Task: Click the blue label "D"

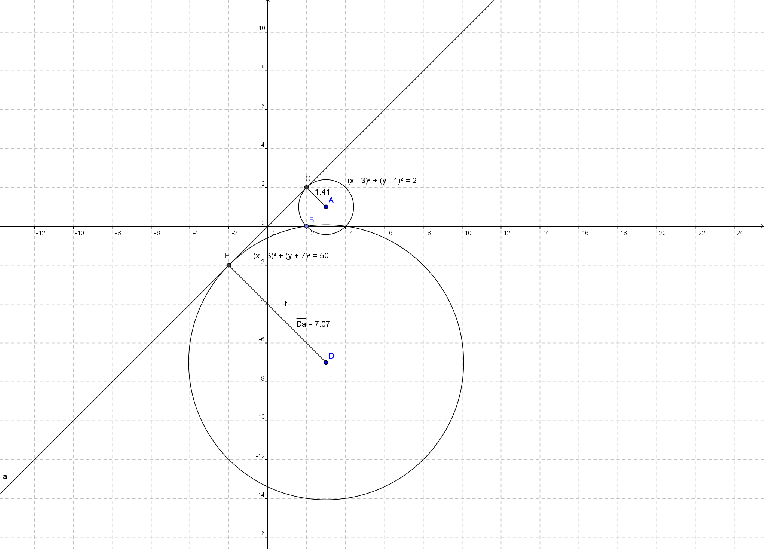Action: [331, 356]
